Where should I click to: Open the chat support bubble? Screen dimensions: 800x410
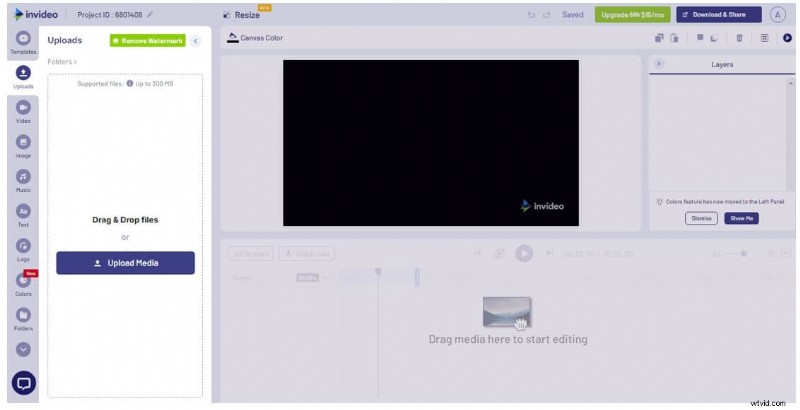coord(24,383)
